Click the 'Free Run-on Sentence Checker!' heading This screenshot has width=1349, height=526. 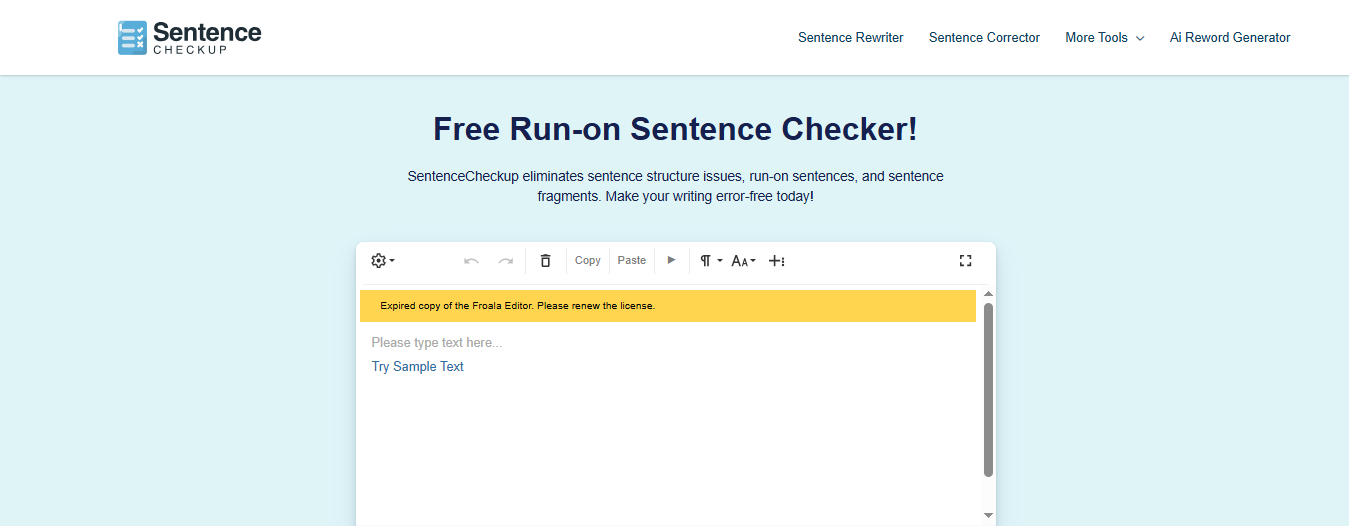(675, 129)
